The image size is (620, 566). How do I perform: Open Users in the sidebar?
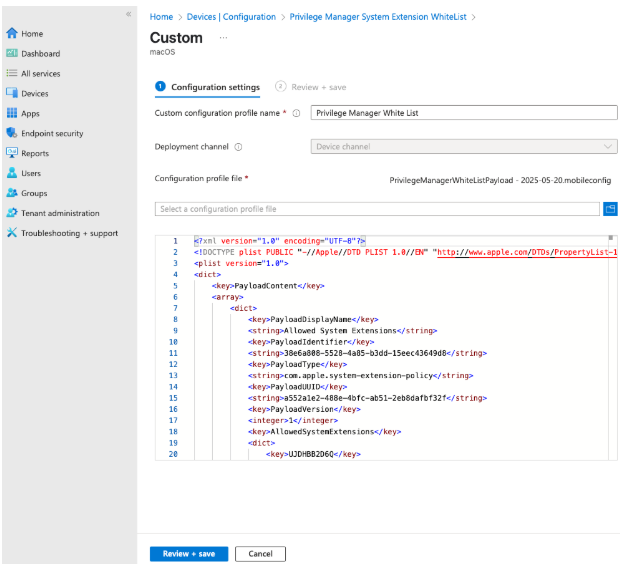pos(31,173)
